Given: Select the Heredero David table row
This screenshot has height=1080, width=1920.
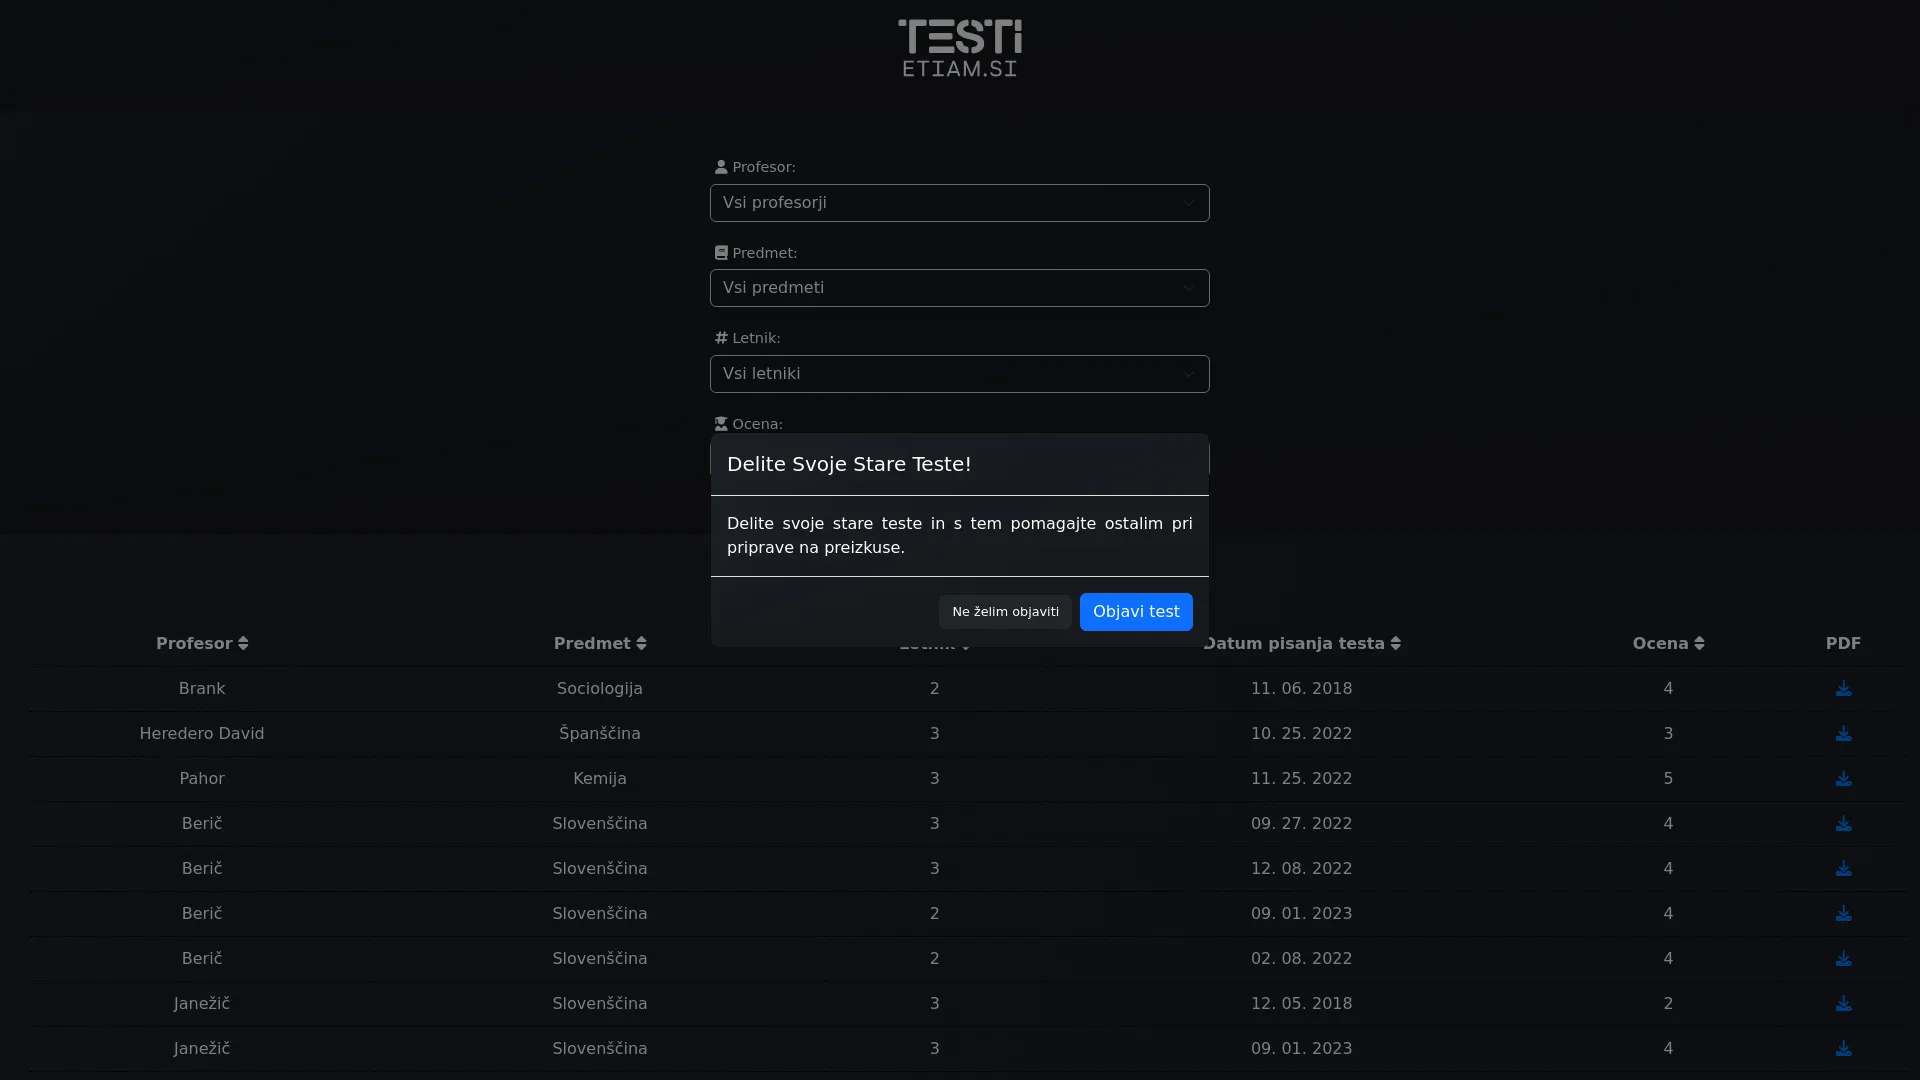Looking at the screenshot, I should [x=967, y=734].
